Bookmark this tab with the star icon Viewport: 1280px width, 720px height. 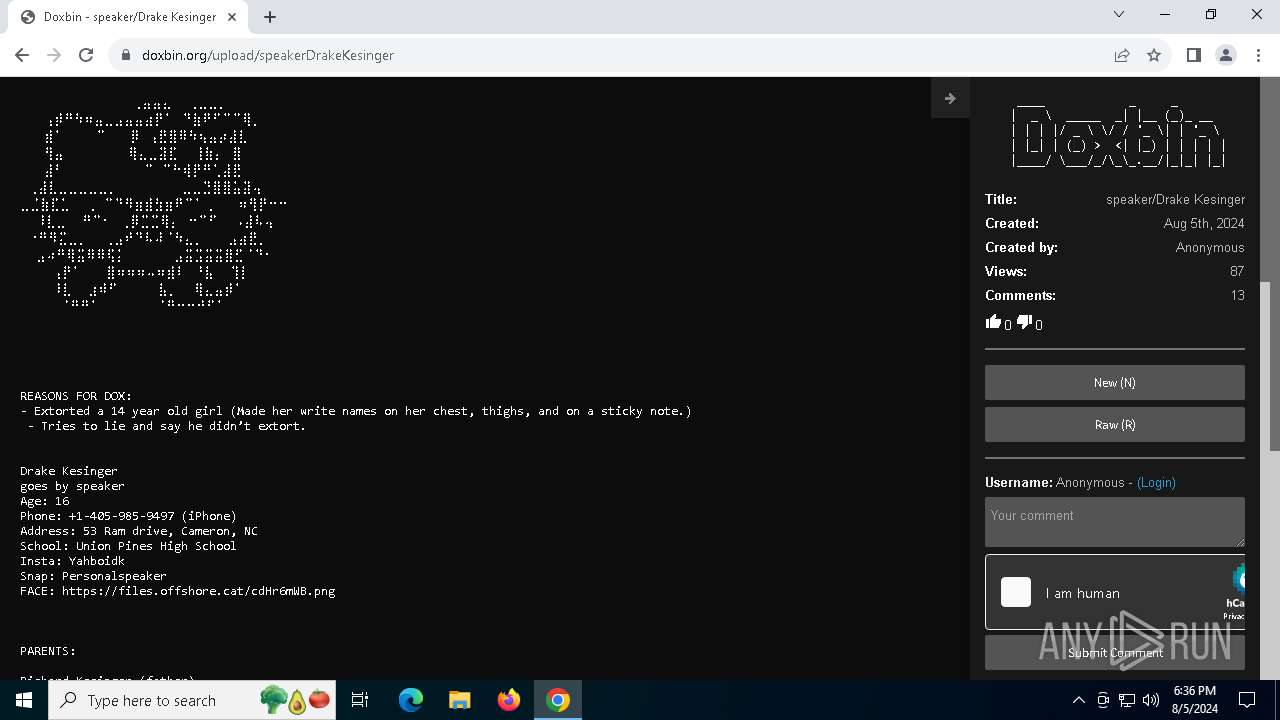[1154, 55]
